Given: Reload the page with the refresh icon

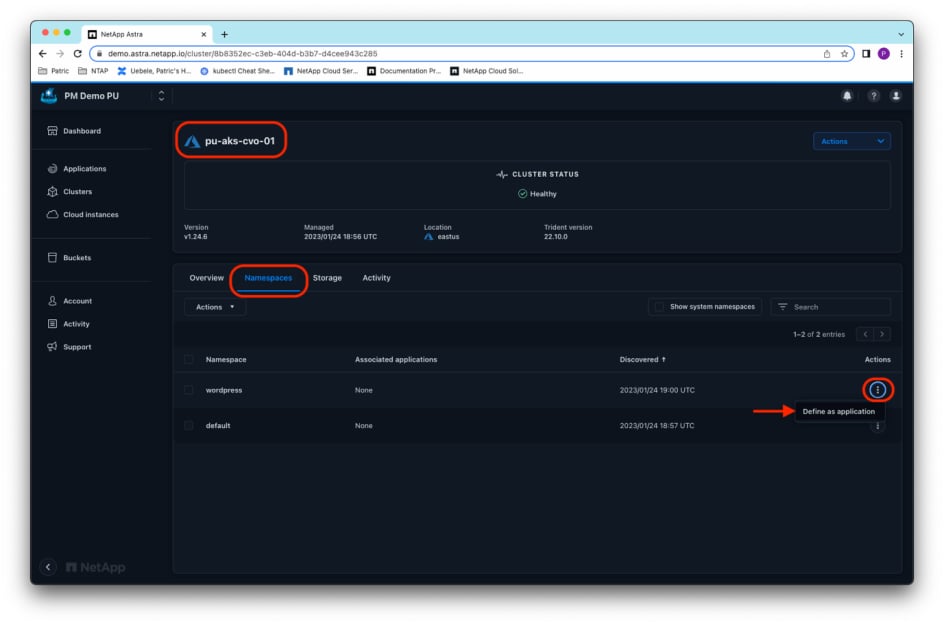Looking at the screenshot, I should pyautogui.click(x=78, y=54).
